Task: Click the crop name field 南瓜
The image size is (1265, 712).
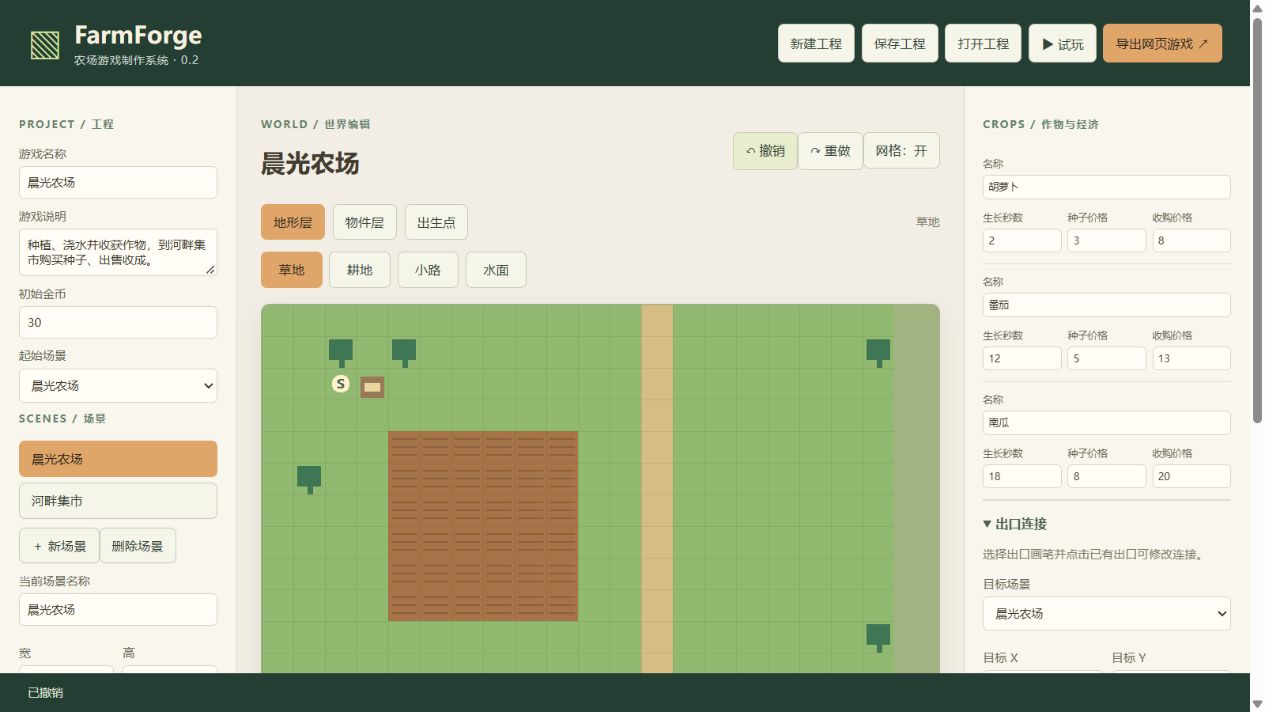Action: click(1106, 423)
